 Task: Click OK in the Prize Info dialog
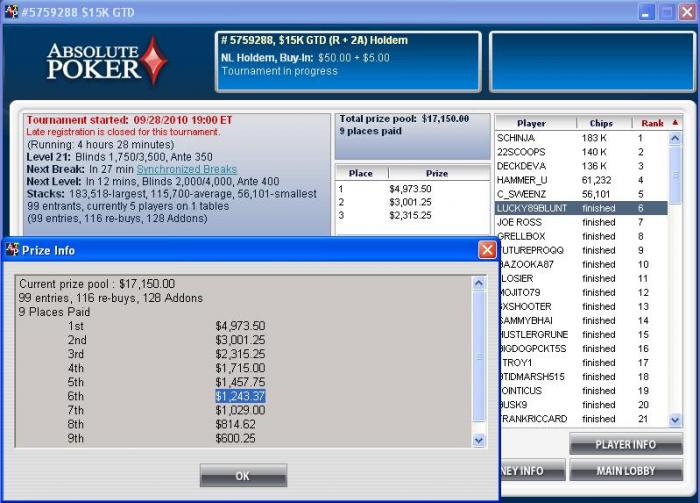(243, 475)
